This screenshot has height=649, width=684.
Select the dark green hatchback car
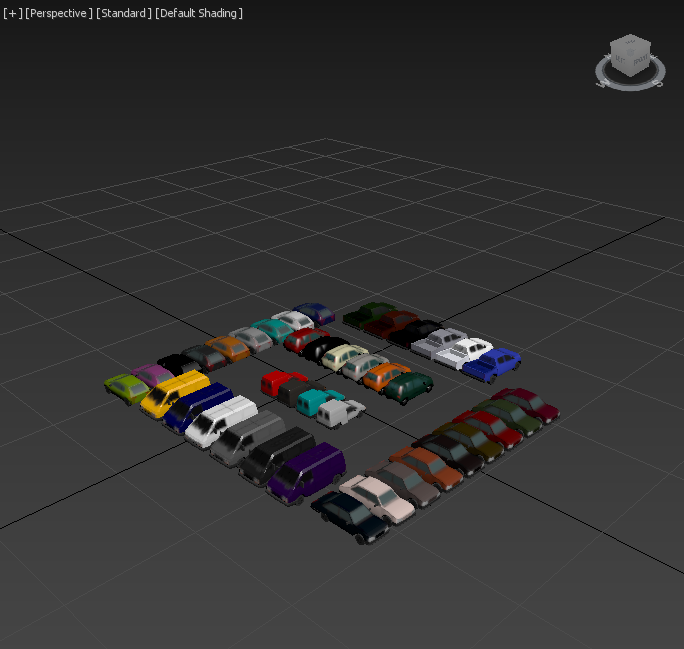coord(408,386)
